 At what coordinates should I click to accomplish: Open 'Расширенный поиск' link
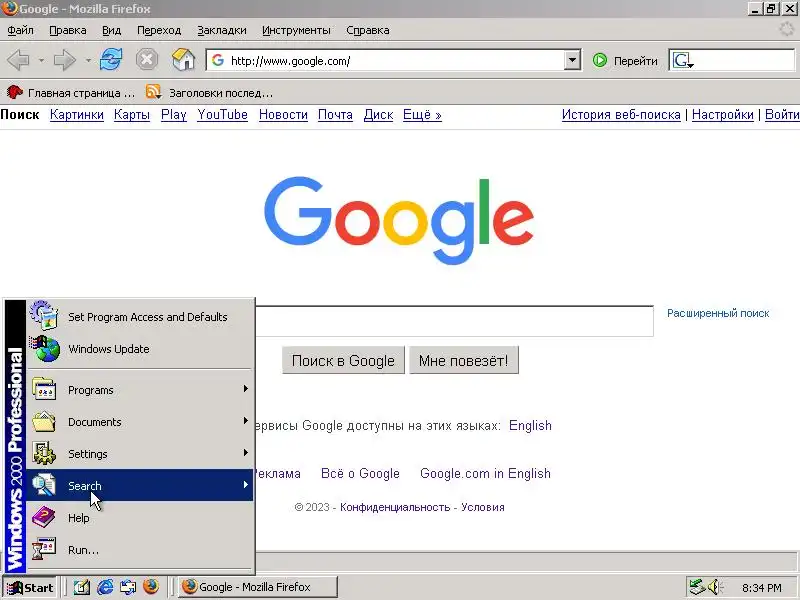pos(718,313)
